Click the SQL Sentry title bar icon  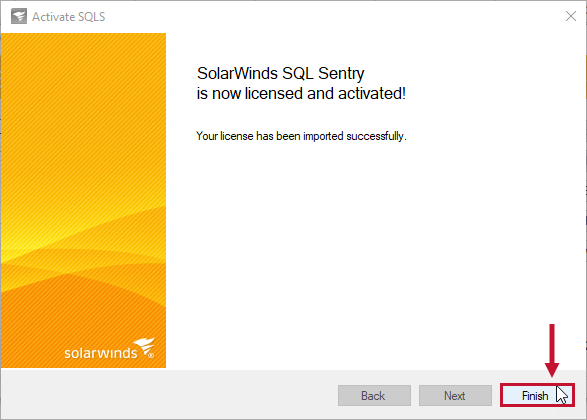coord(19,16)
